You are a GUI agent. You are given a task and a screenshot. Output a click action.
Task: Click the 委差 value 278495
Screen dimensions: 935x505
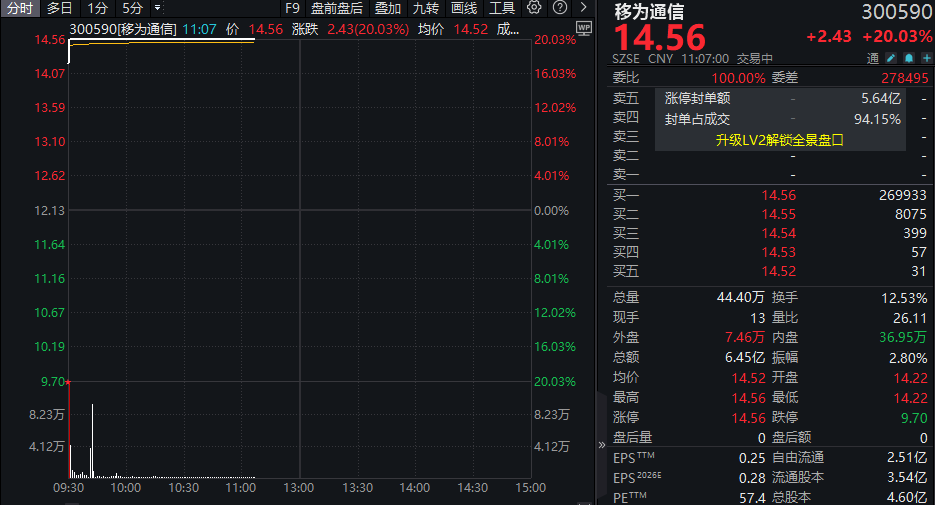(x=905, y=78)
